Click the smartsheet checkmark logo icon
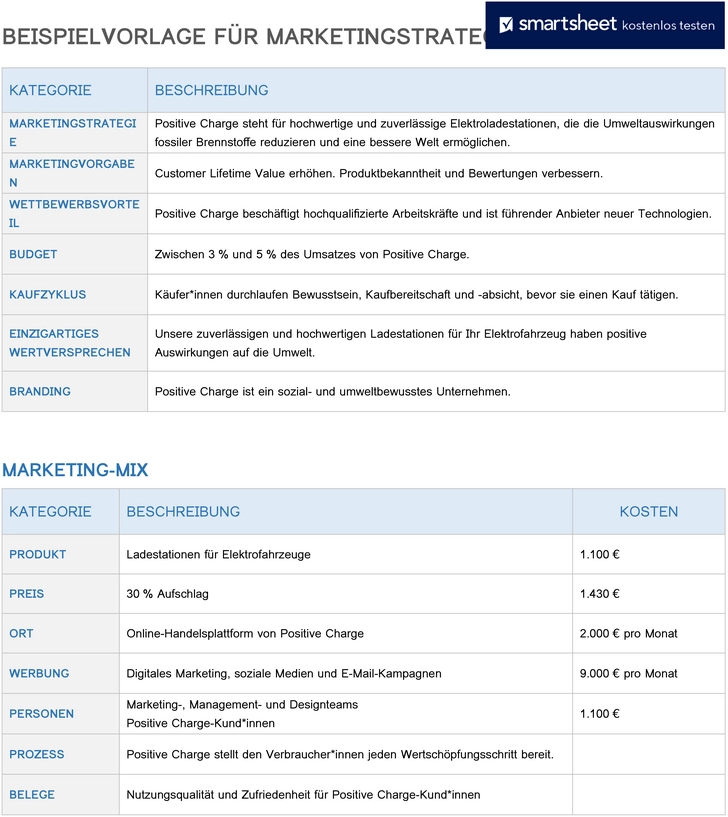This screenshot has width=728, height=817. [x=505, y=24]
